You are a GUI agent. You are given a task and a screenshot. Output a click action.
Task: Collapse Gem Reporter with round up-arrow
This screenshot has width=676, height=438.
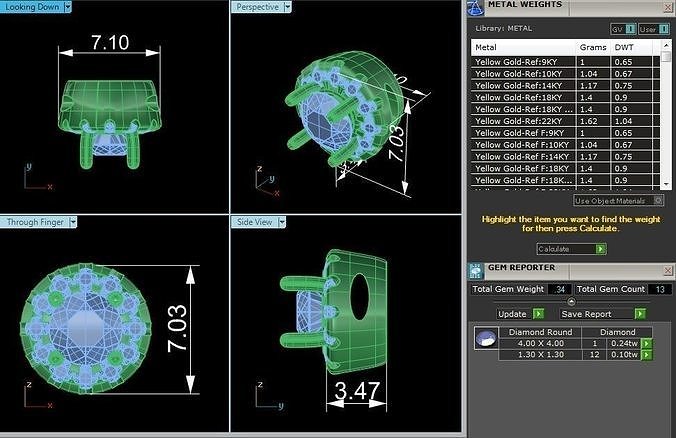click(571, 301)
